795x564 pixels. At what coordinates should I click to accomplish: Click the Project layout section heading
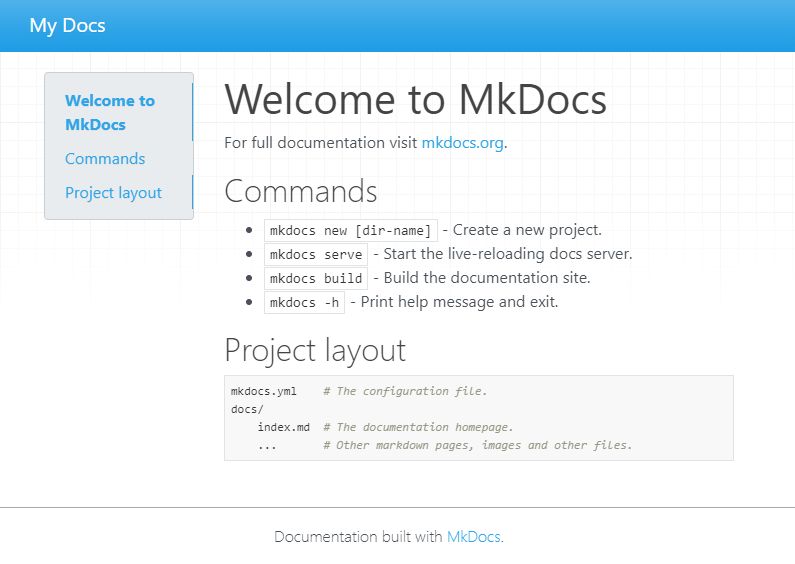coord(315,350)
